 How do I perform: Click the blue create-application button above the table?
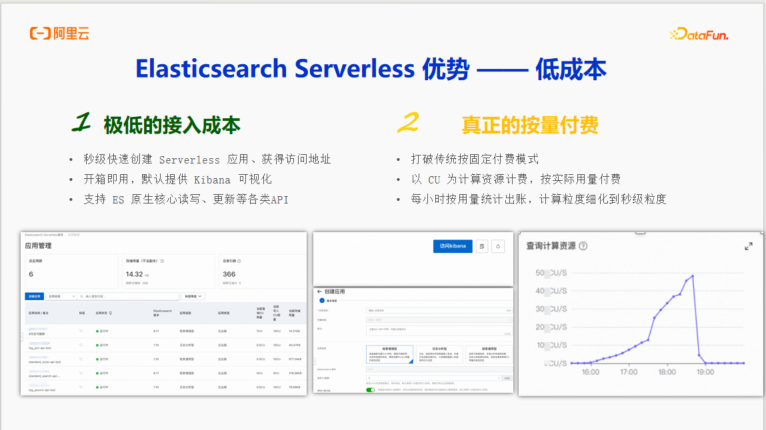(x=34, y=296)
